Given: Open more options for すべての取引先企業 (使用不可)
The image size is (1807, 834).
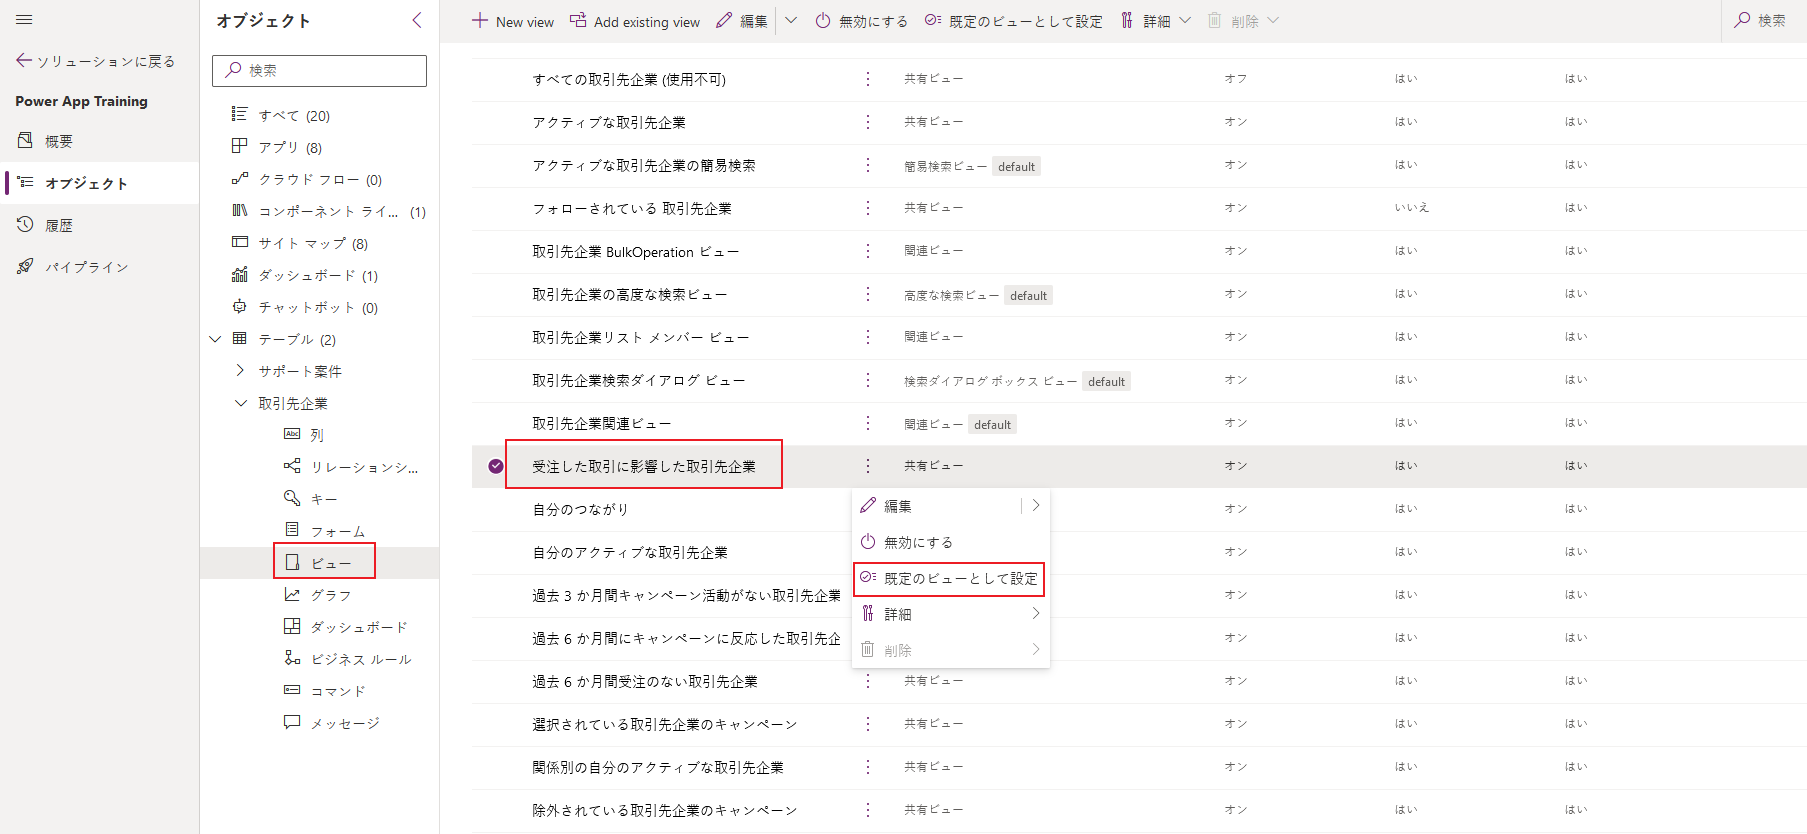Looking at the screenshot, I should [x=867, y=79].
